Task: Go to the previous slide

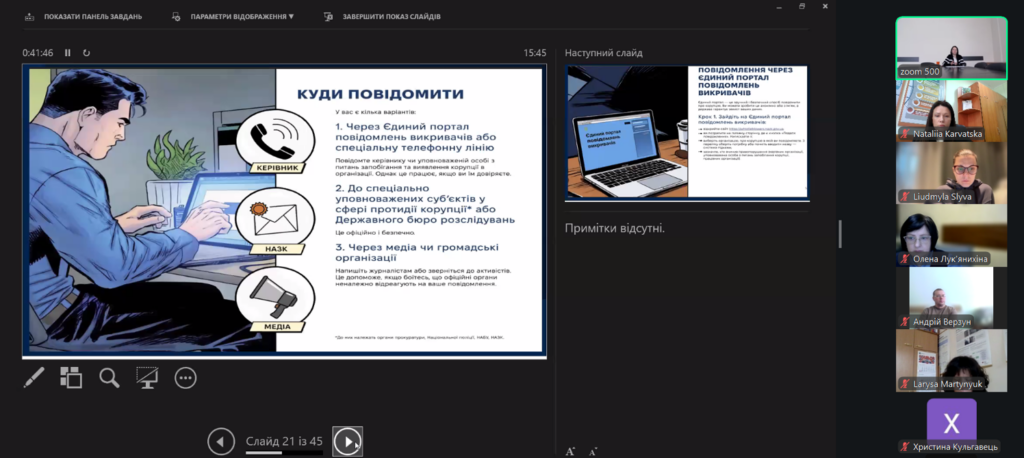Action: (221, 440)
